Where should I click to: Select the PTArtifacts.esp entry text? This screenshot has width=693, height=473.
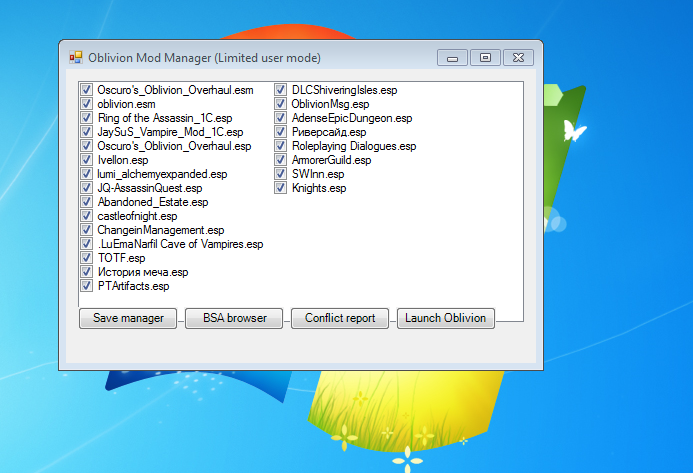point(133,286)
